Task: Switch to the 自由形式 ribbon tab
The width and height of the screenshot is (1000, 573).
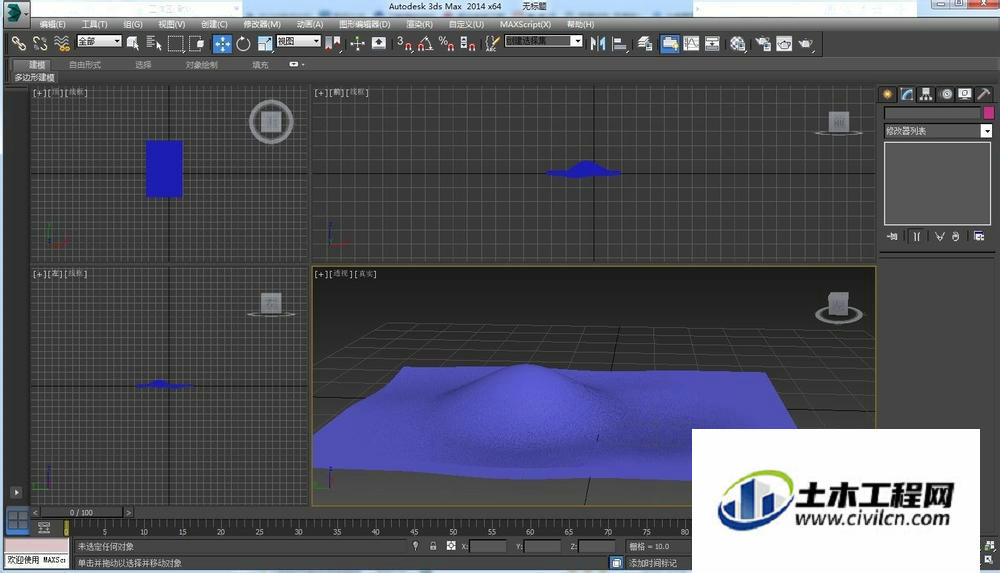Action: pos(85,64)
